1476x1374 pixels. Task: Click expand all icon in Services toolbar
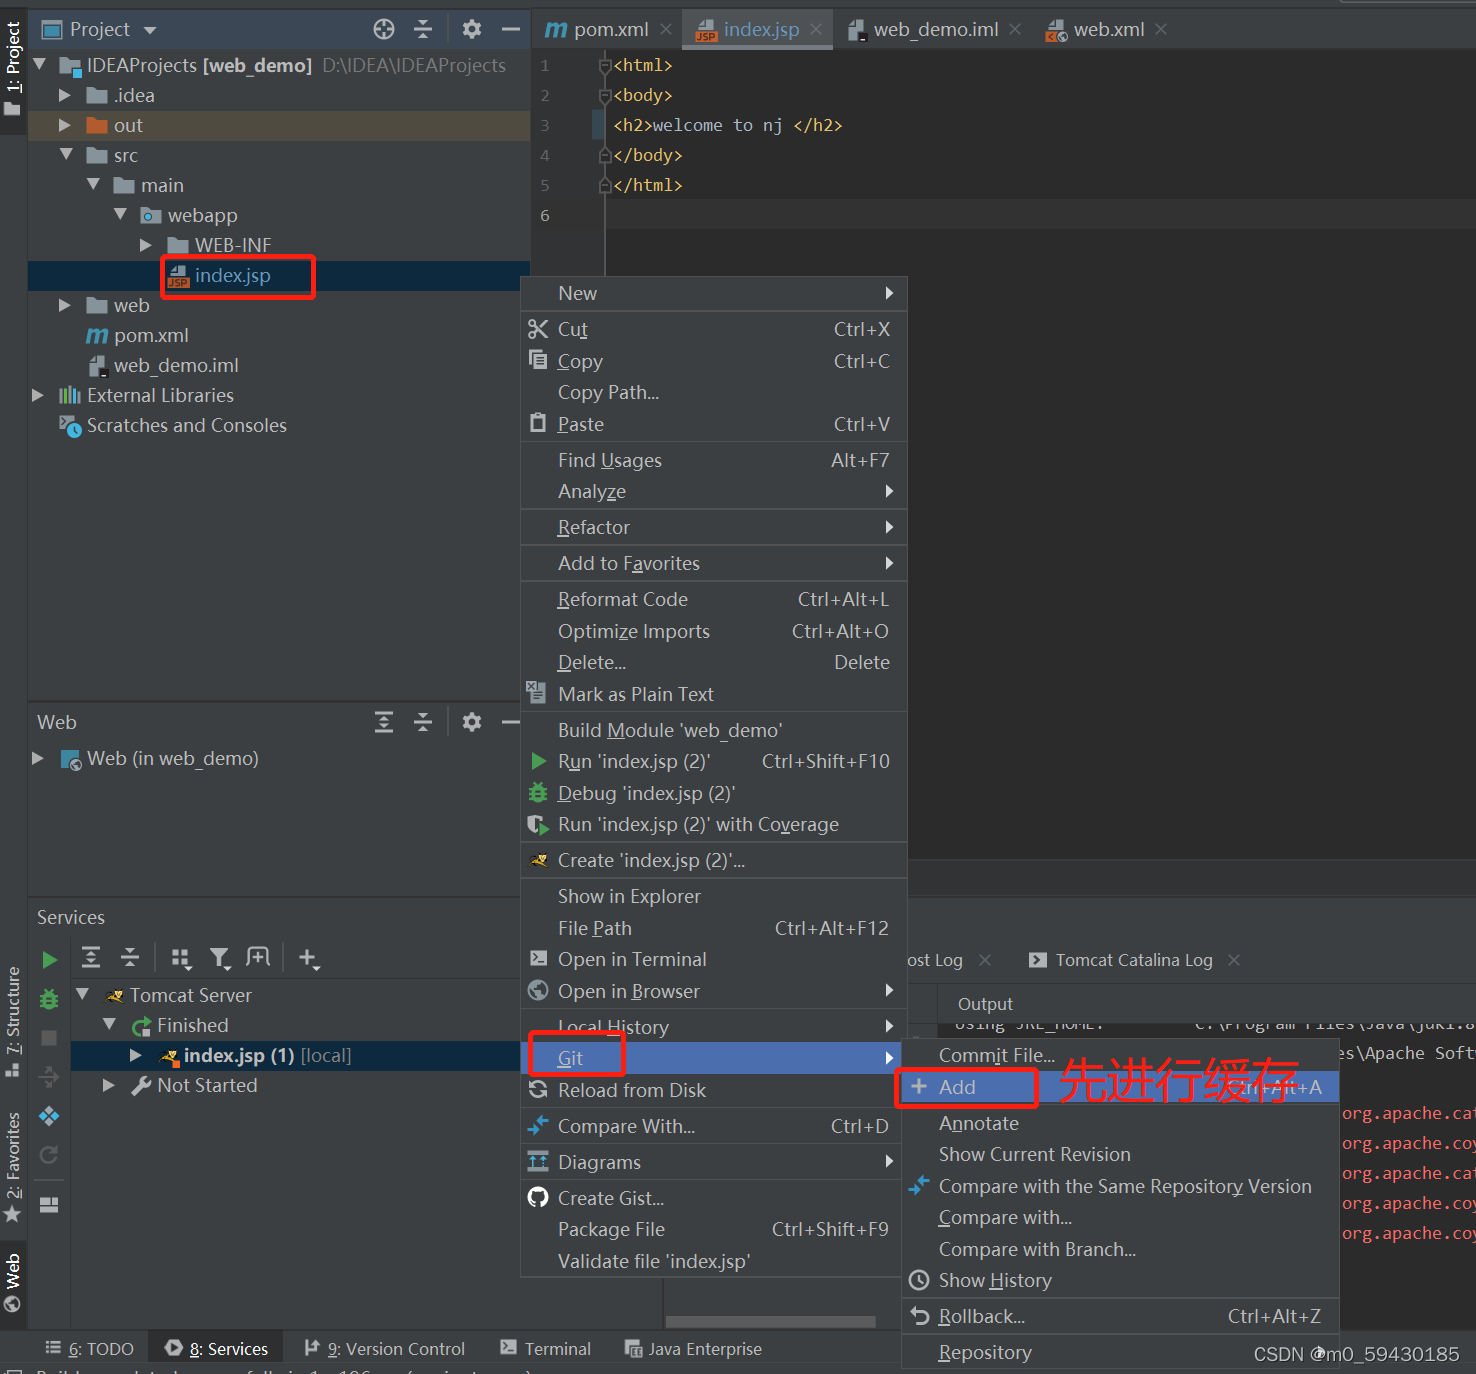[91, 958]
